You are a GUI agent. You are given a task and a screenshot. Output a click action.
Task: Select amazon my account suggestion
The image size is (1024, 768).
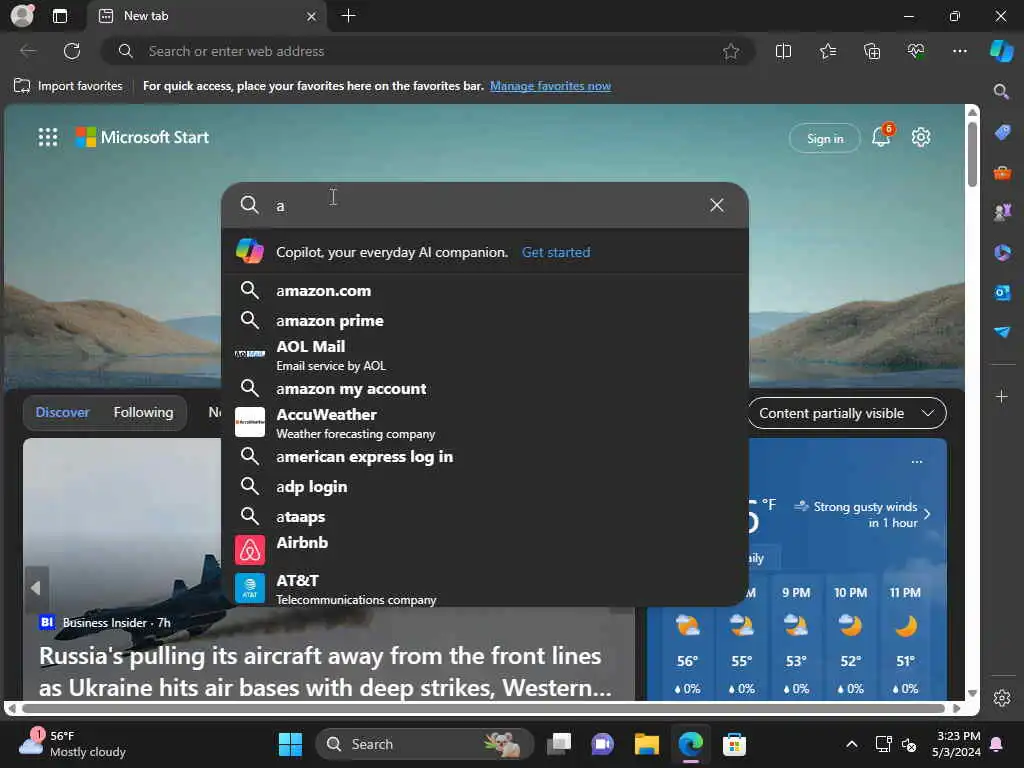click(485, 389)
